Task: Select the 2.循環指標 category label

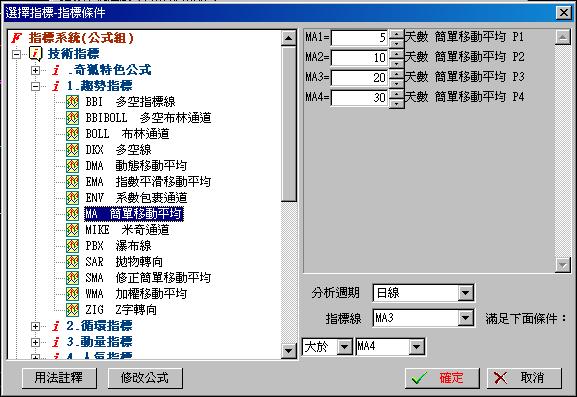Action: point(99,326)
